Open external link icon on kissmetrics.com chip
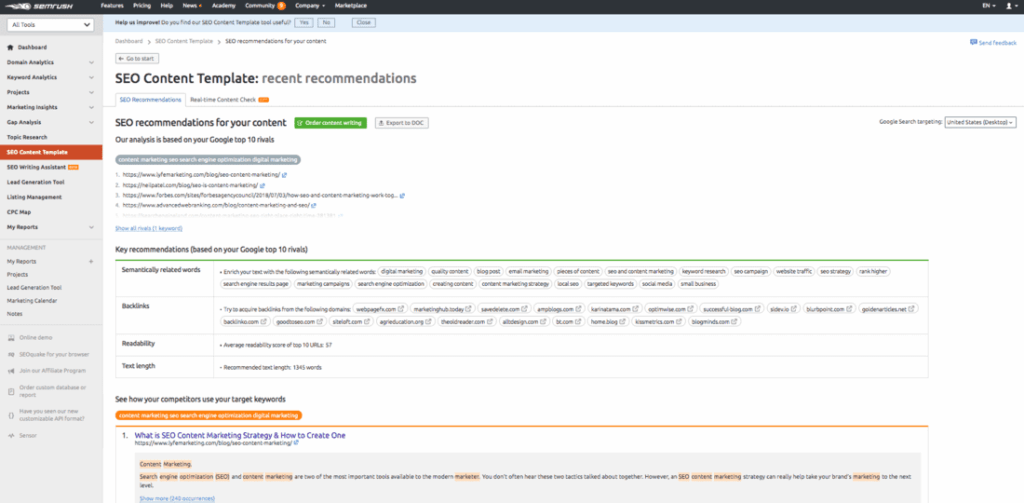Screen dimensions: 1024x503 (680, 321)
